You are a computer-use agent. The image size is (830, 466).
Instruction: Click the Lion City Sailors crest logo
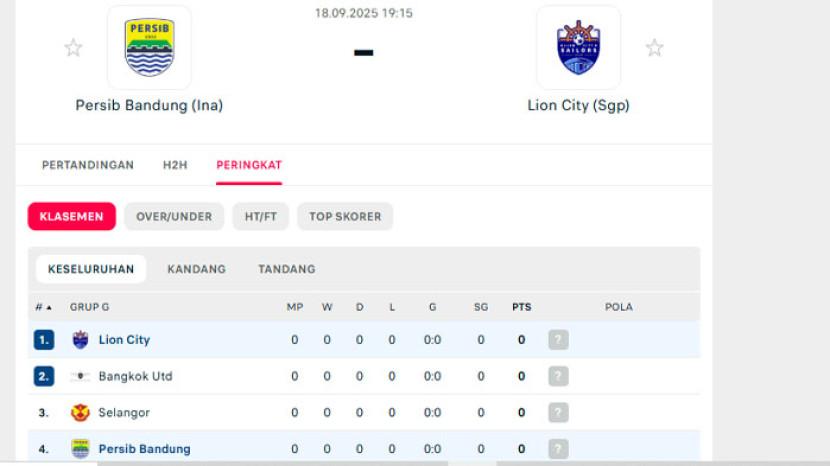(x=578, y=47)
